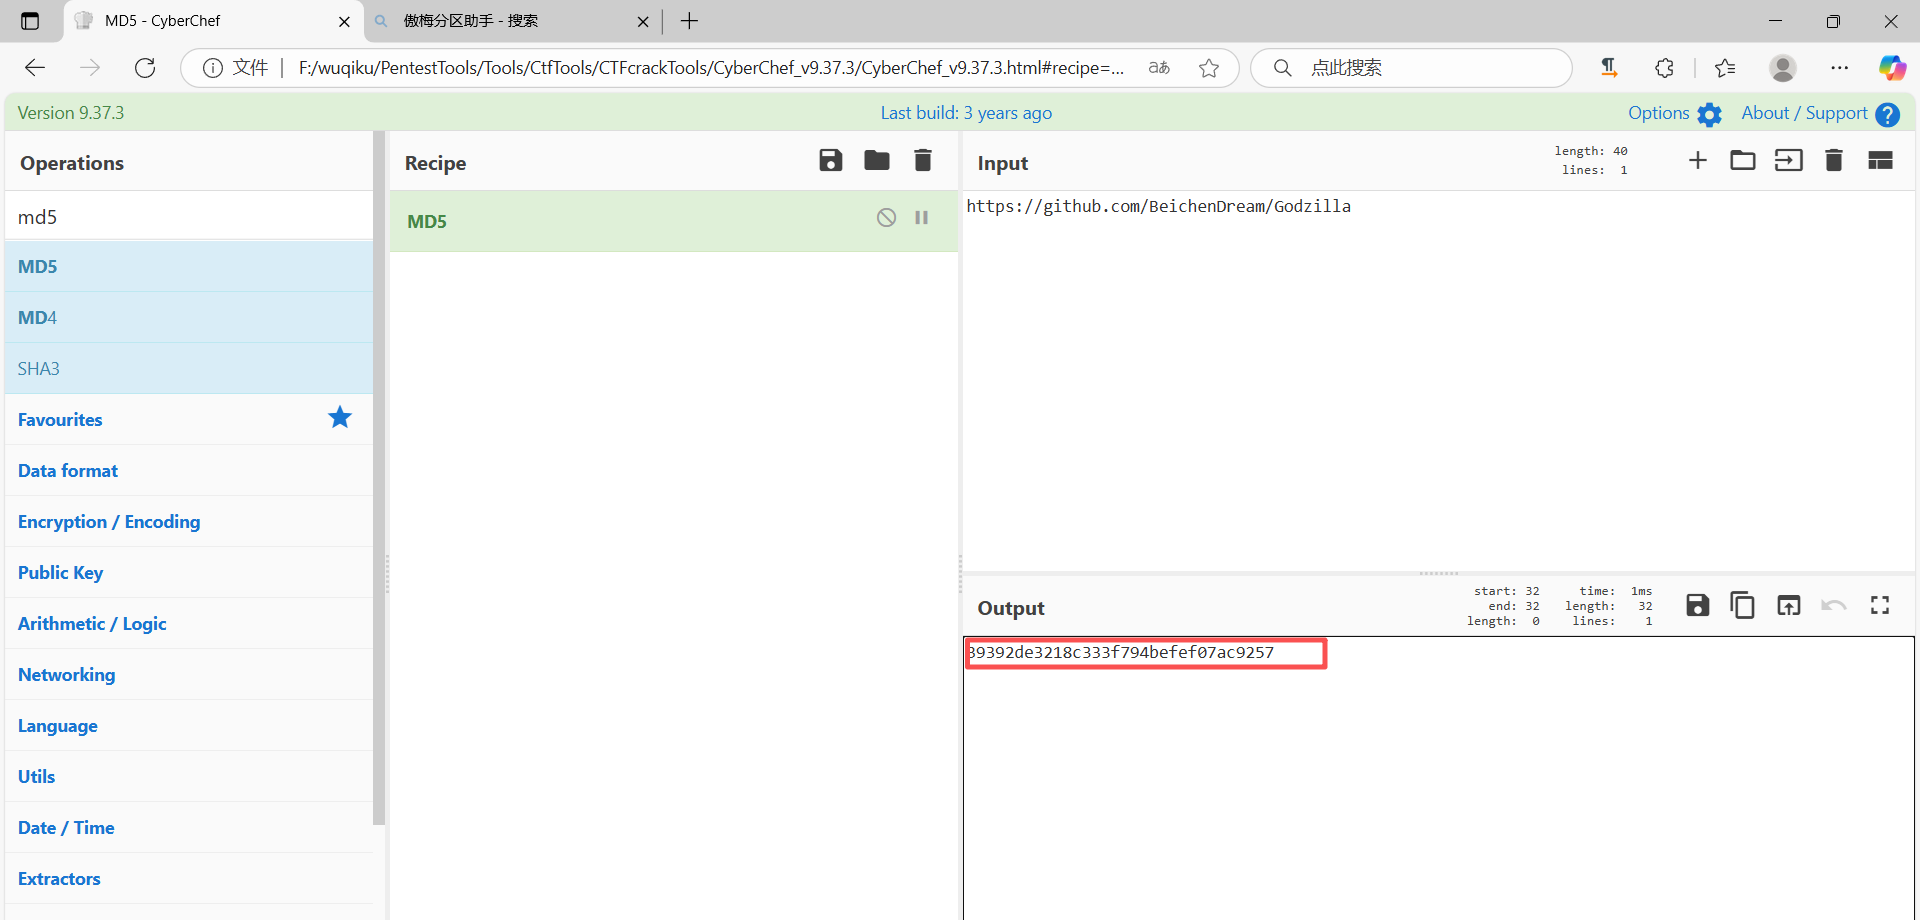Add page to favorites star
The width and height of the screenshot is (1920, 920).
click(1209, 68)
